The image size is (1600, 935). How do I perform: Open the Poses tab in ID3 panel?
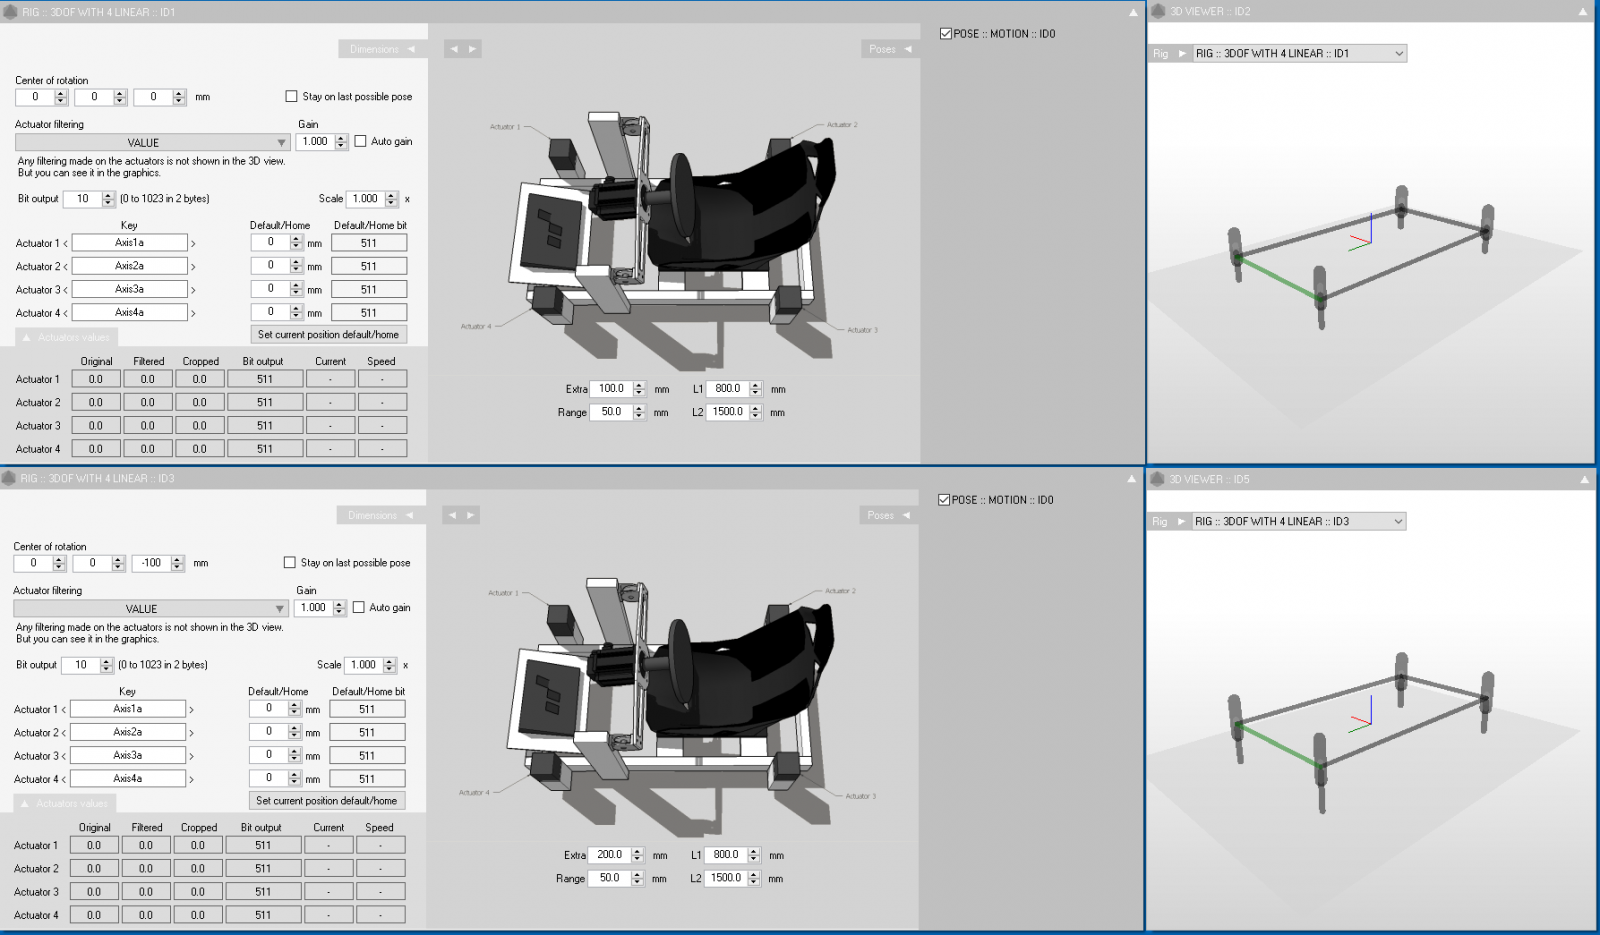point(888,515)
